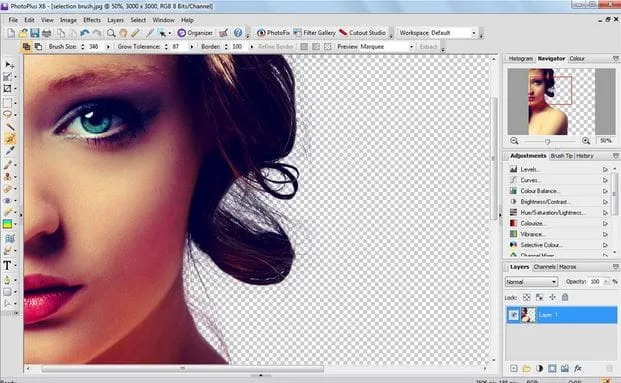Select the Eraser tool

click(x=8, y=189)
